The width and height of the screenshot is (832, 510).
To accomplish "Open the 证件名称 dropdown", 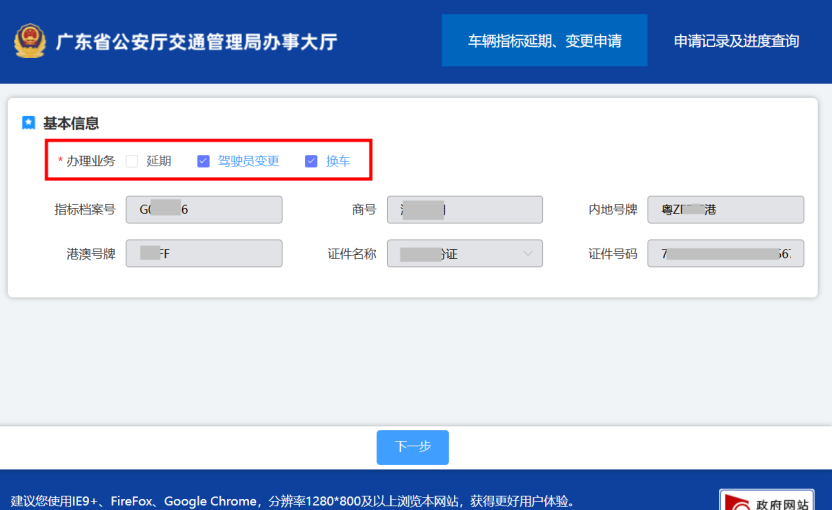I will click(465, 254).
